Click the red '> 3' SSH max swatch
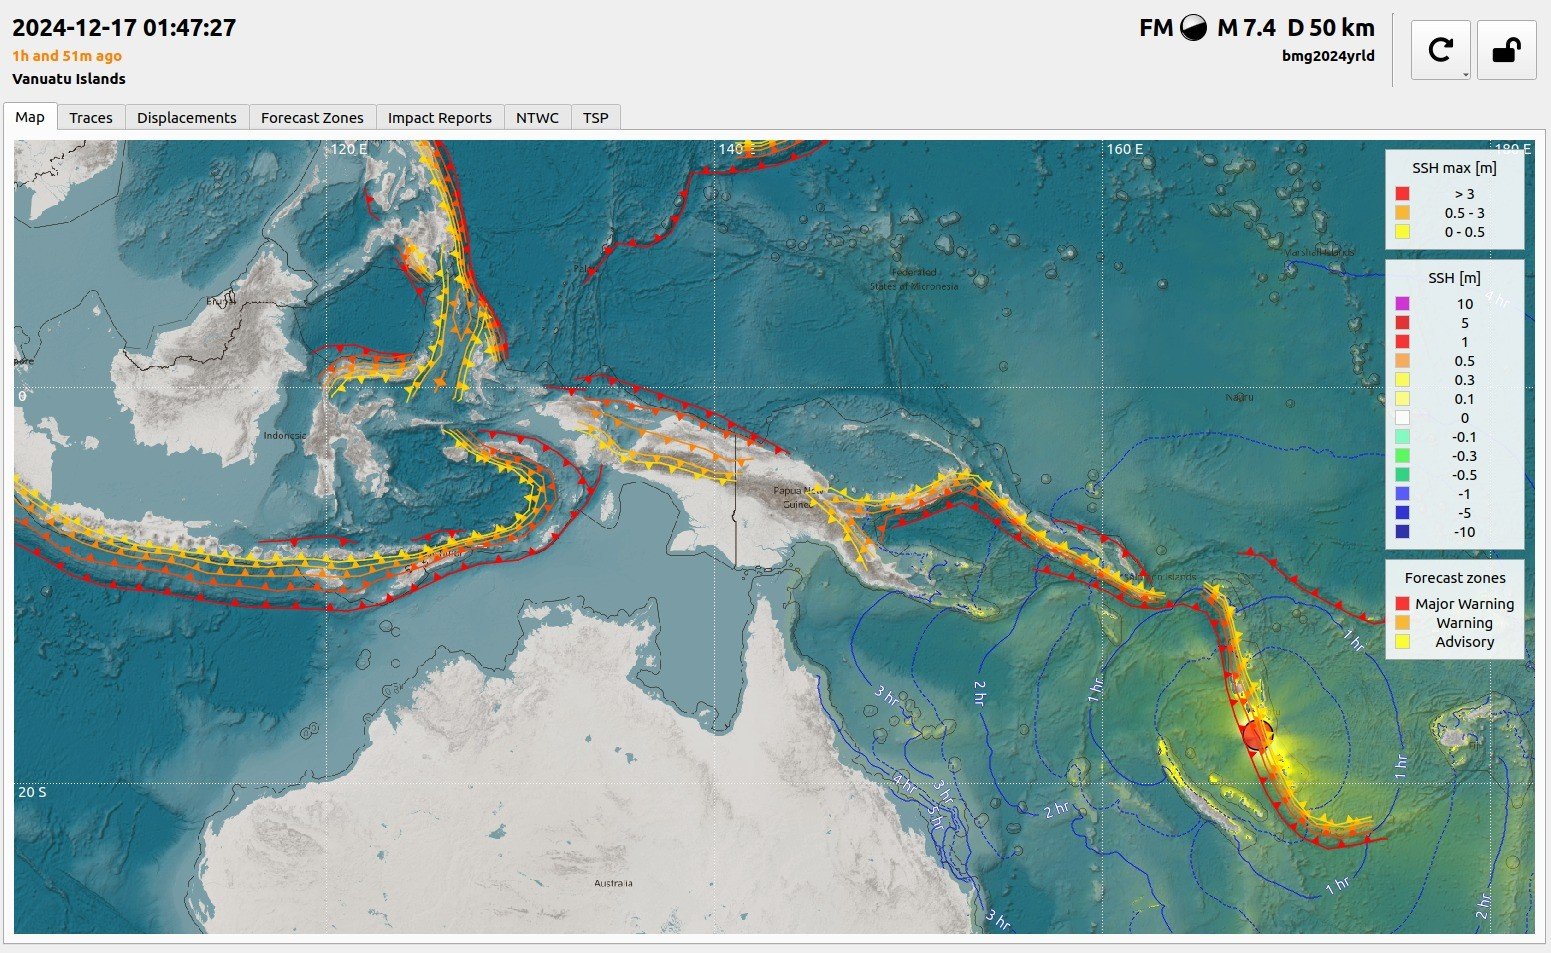 pos(1402,194)
